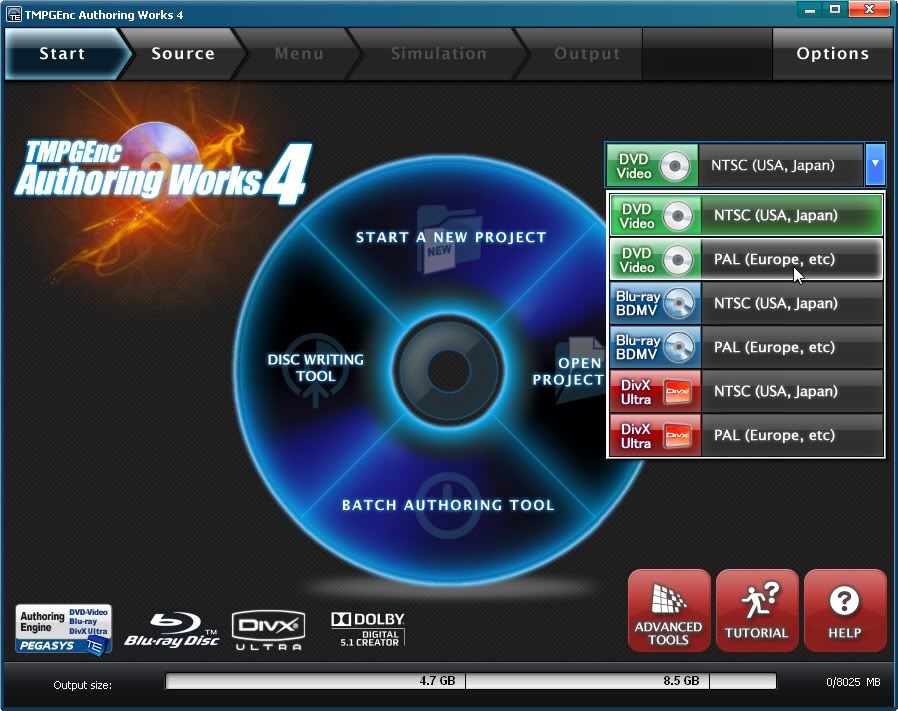This screenshot has height=711, width=898.
Task: Click the output size capacity bar
Action: tap(470, 681)
